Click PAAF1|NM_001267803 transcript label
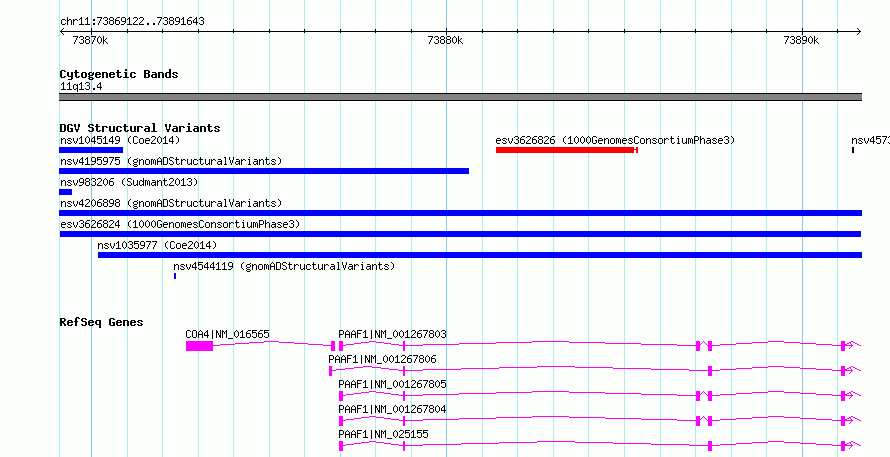Viewport: 890px width, 457px height. click(392, 334)
